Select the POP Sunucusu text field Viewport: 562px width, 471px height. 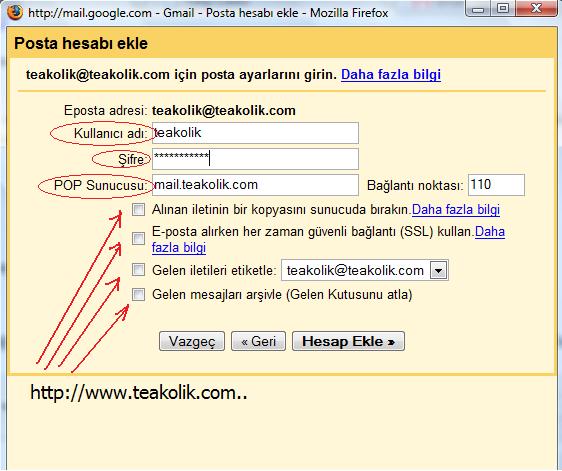coord(255,185)
